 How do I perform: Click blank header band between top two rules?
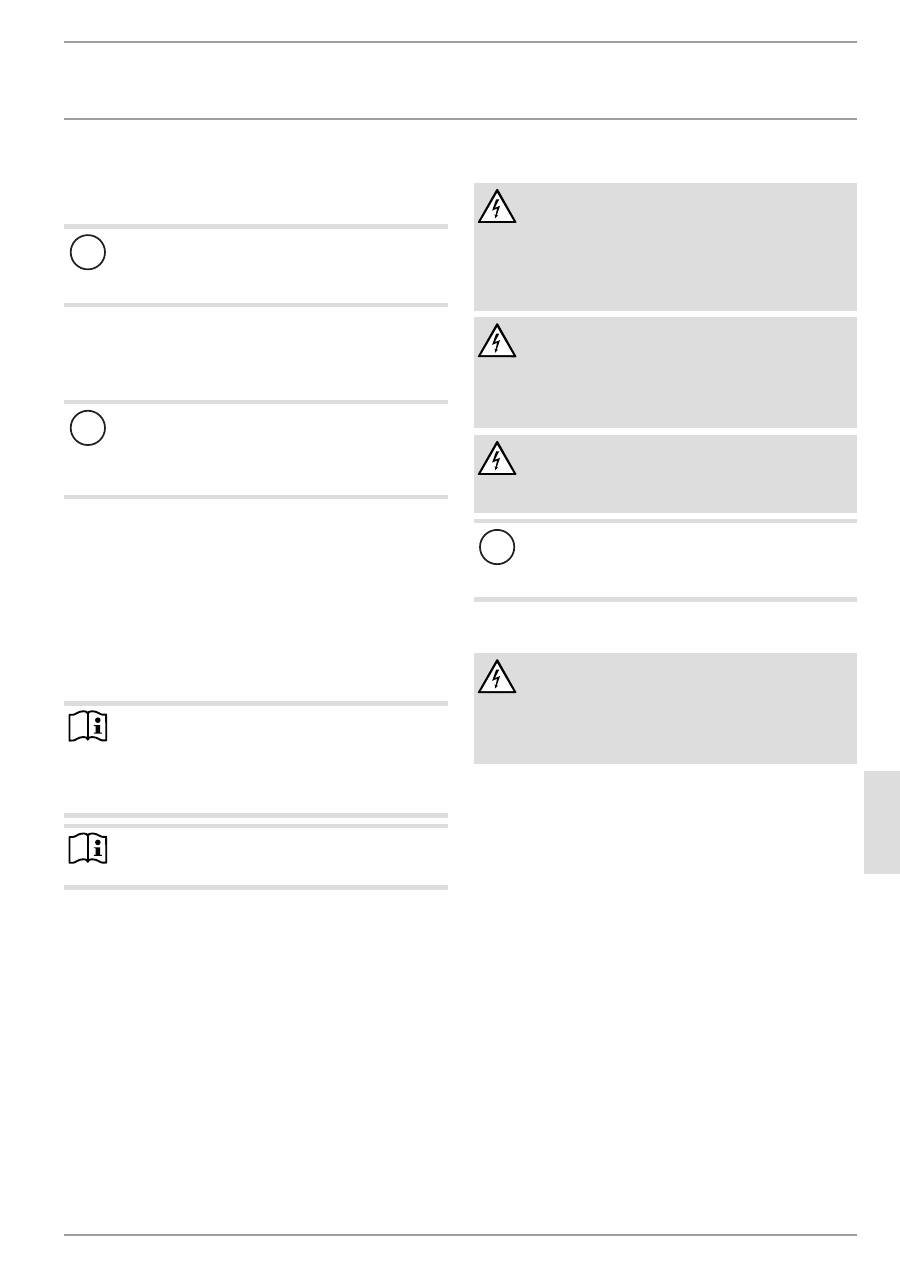460,80
